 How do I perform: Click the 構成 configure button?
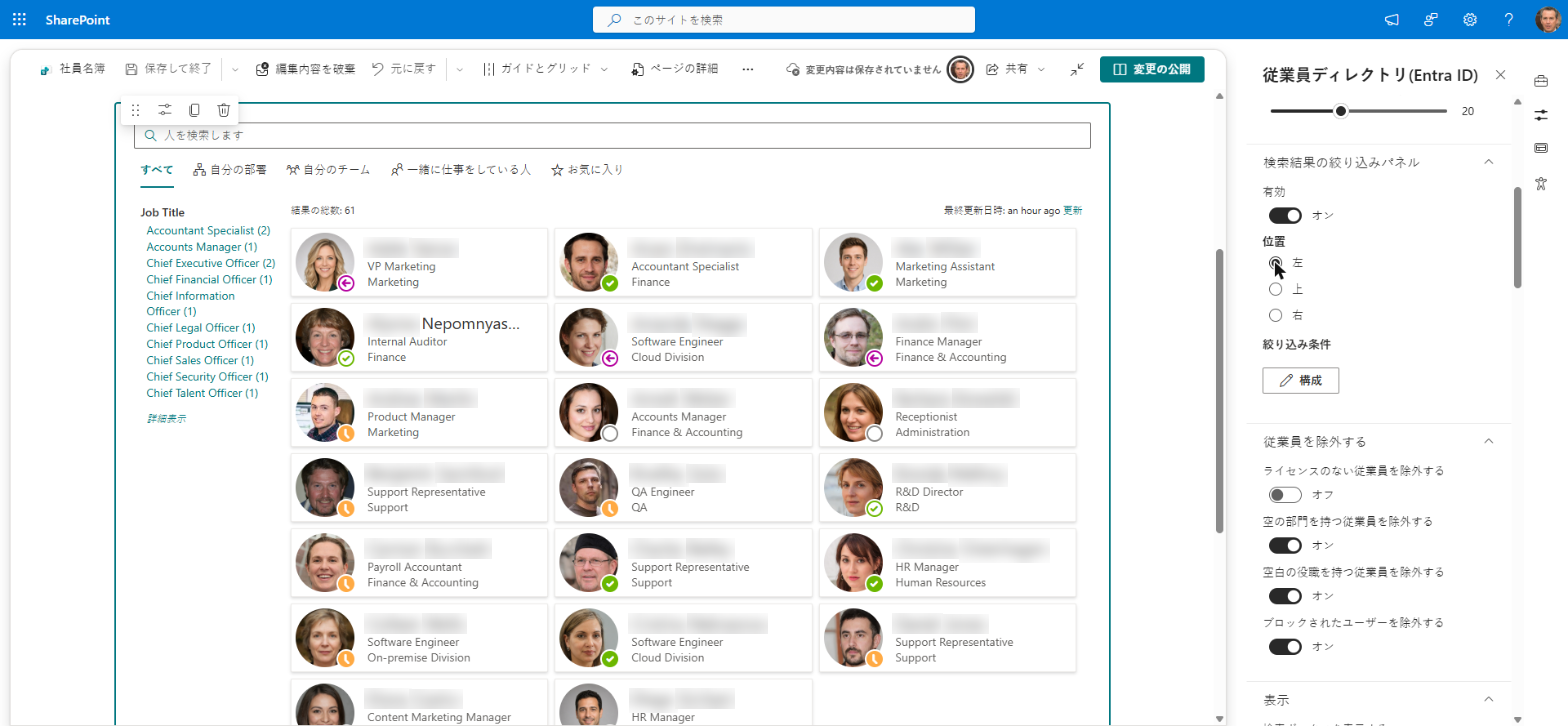(1301, 381)
